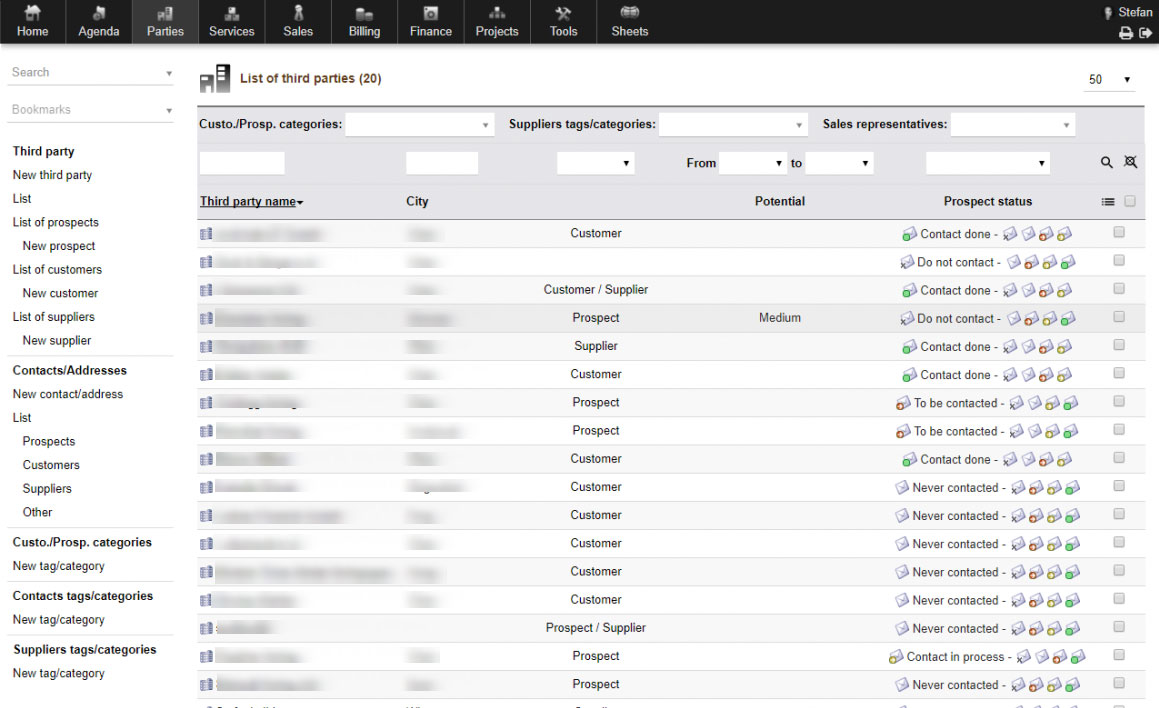The height and width of the screenshot is (708, 1159).
Task: Log out using the exit icon
Action: (1145, 33)
